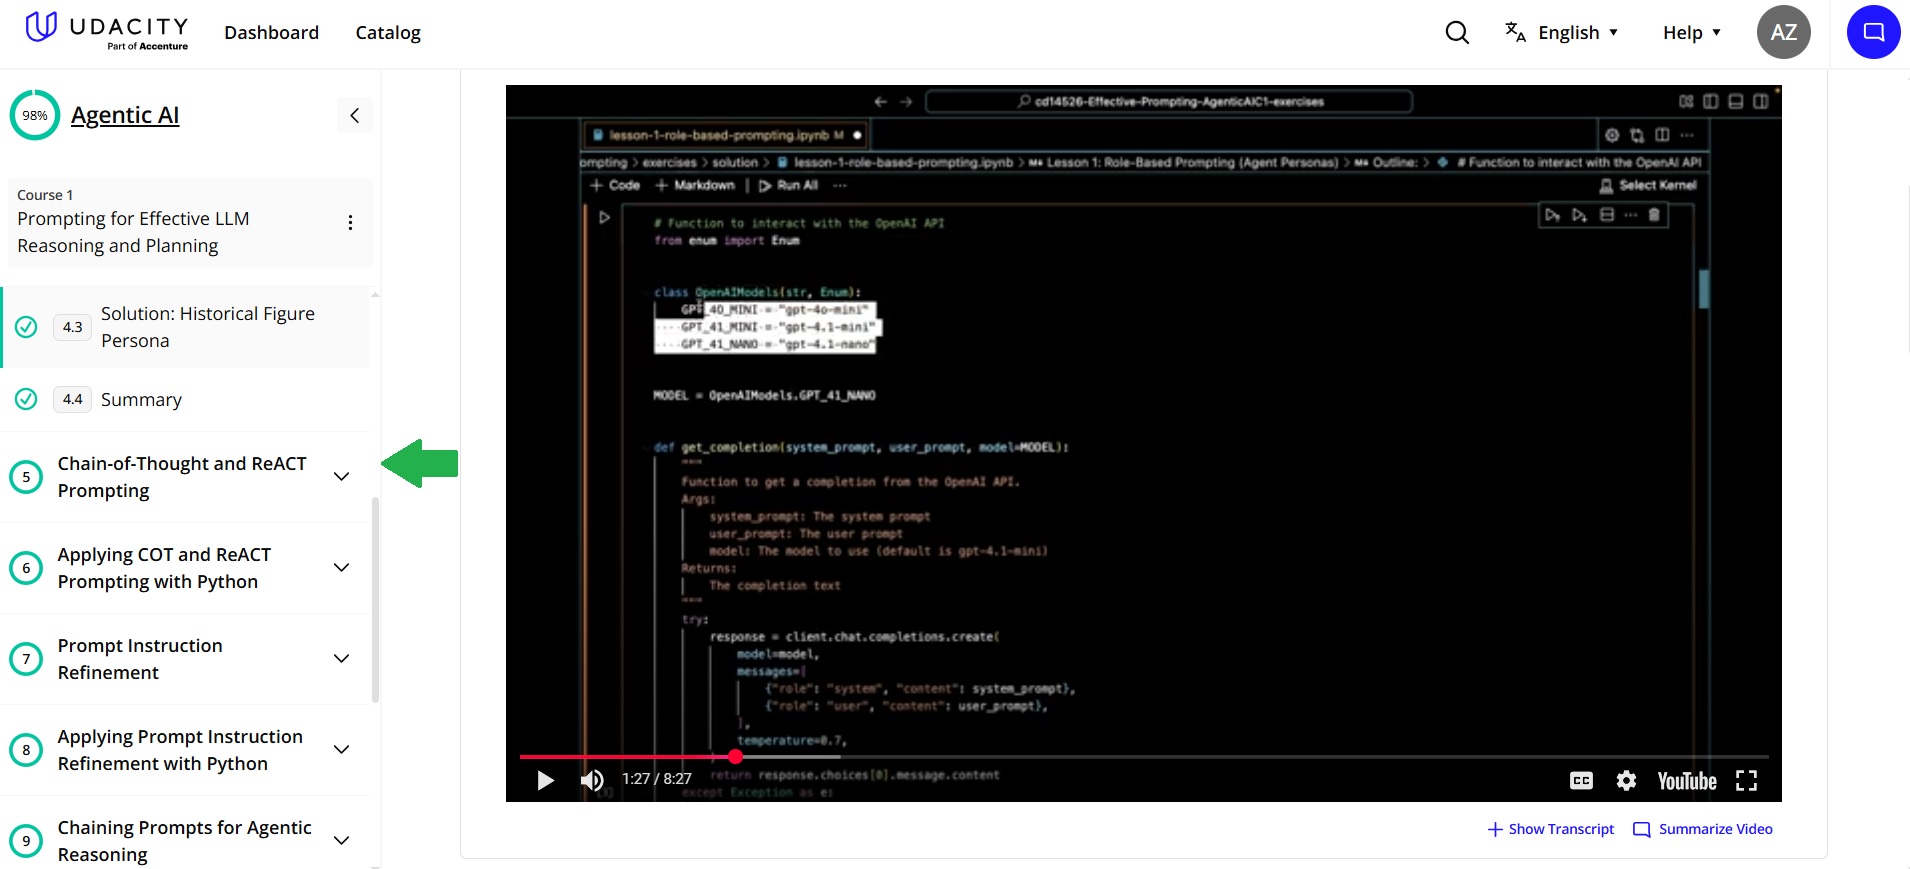The width and height of the screenshot is (1910, 869).
Task: Open the chat assistant bubble icon
Action: pos(1873,32)
